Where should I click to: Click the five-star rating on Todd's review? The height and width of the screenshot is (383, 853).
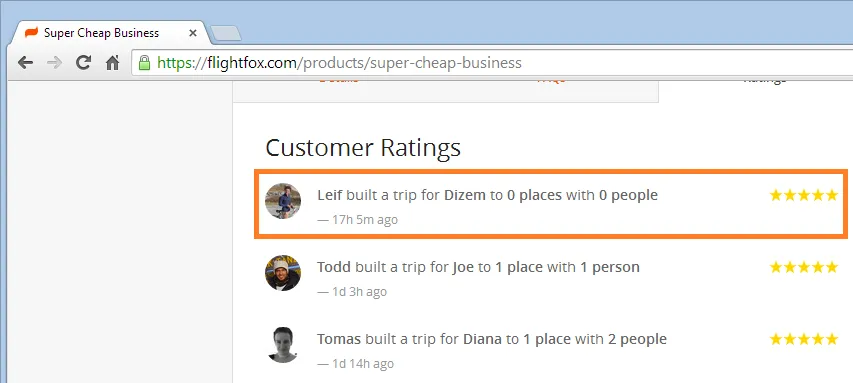point(803,267)
